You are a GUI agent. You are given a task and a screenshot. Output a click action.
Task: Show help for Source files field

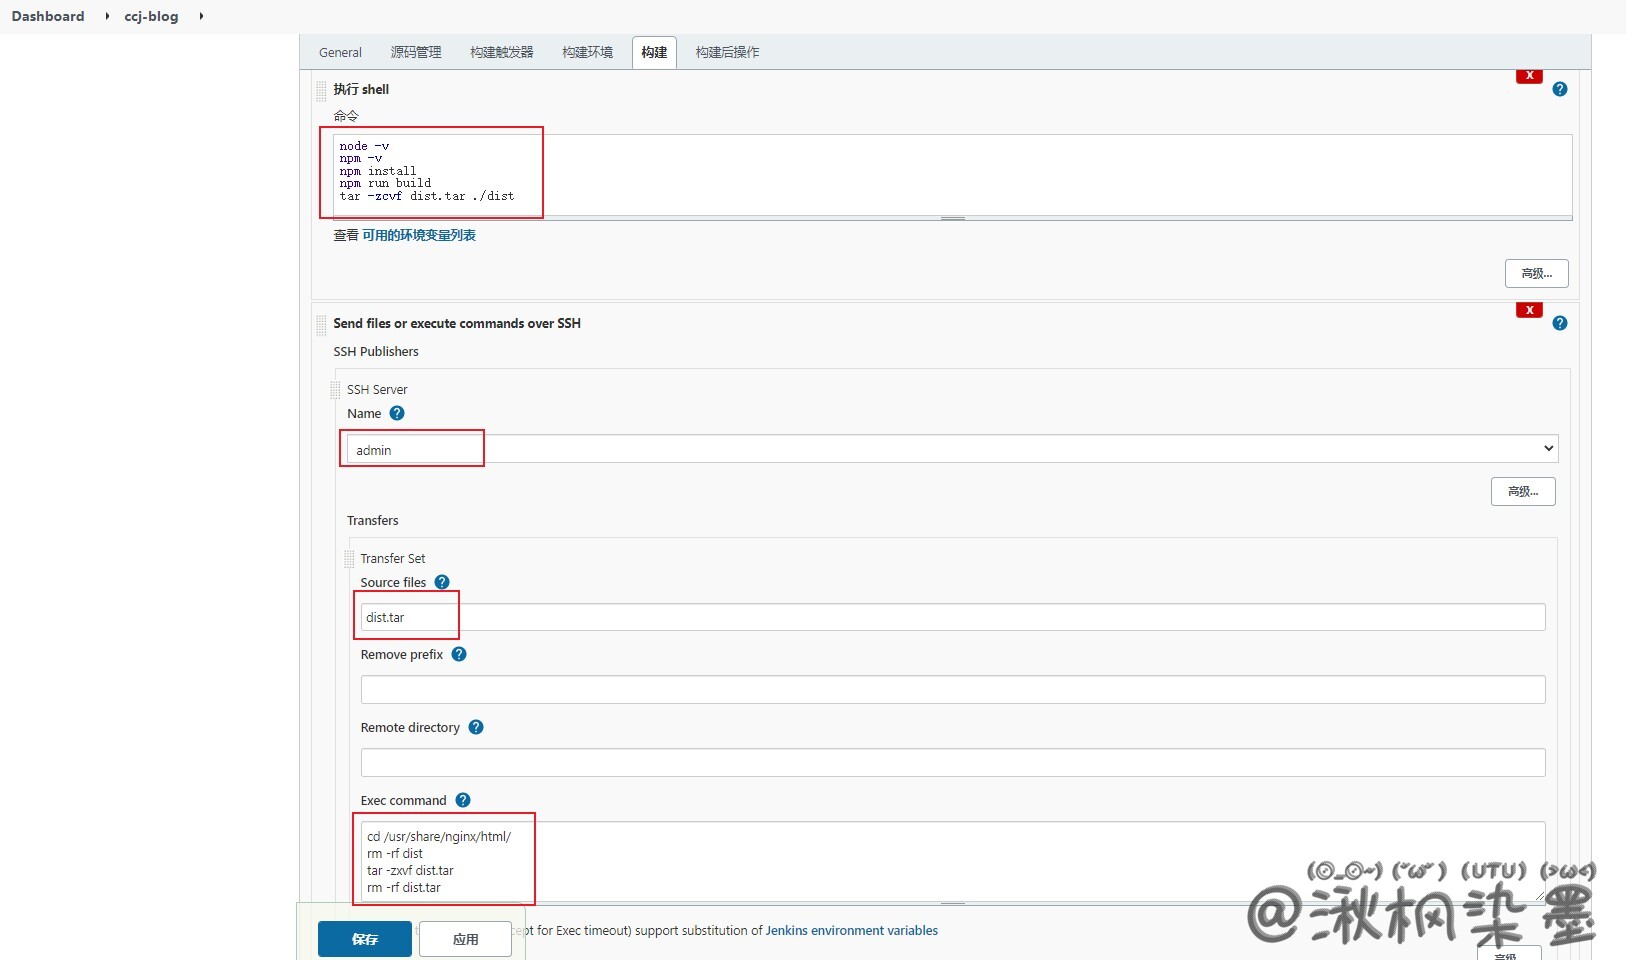pyautogui.click(x=442, y=582)
